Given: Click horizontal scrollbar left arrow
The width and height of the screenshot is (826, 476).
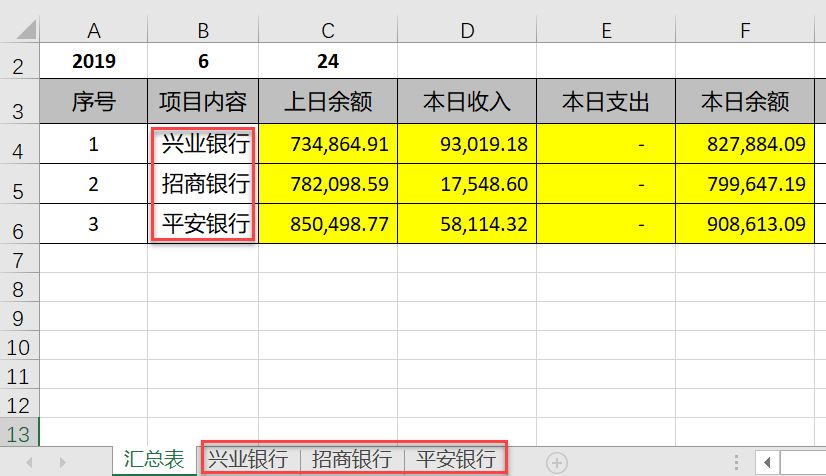Looking at the screenshot, I should (x=767, y=463).
